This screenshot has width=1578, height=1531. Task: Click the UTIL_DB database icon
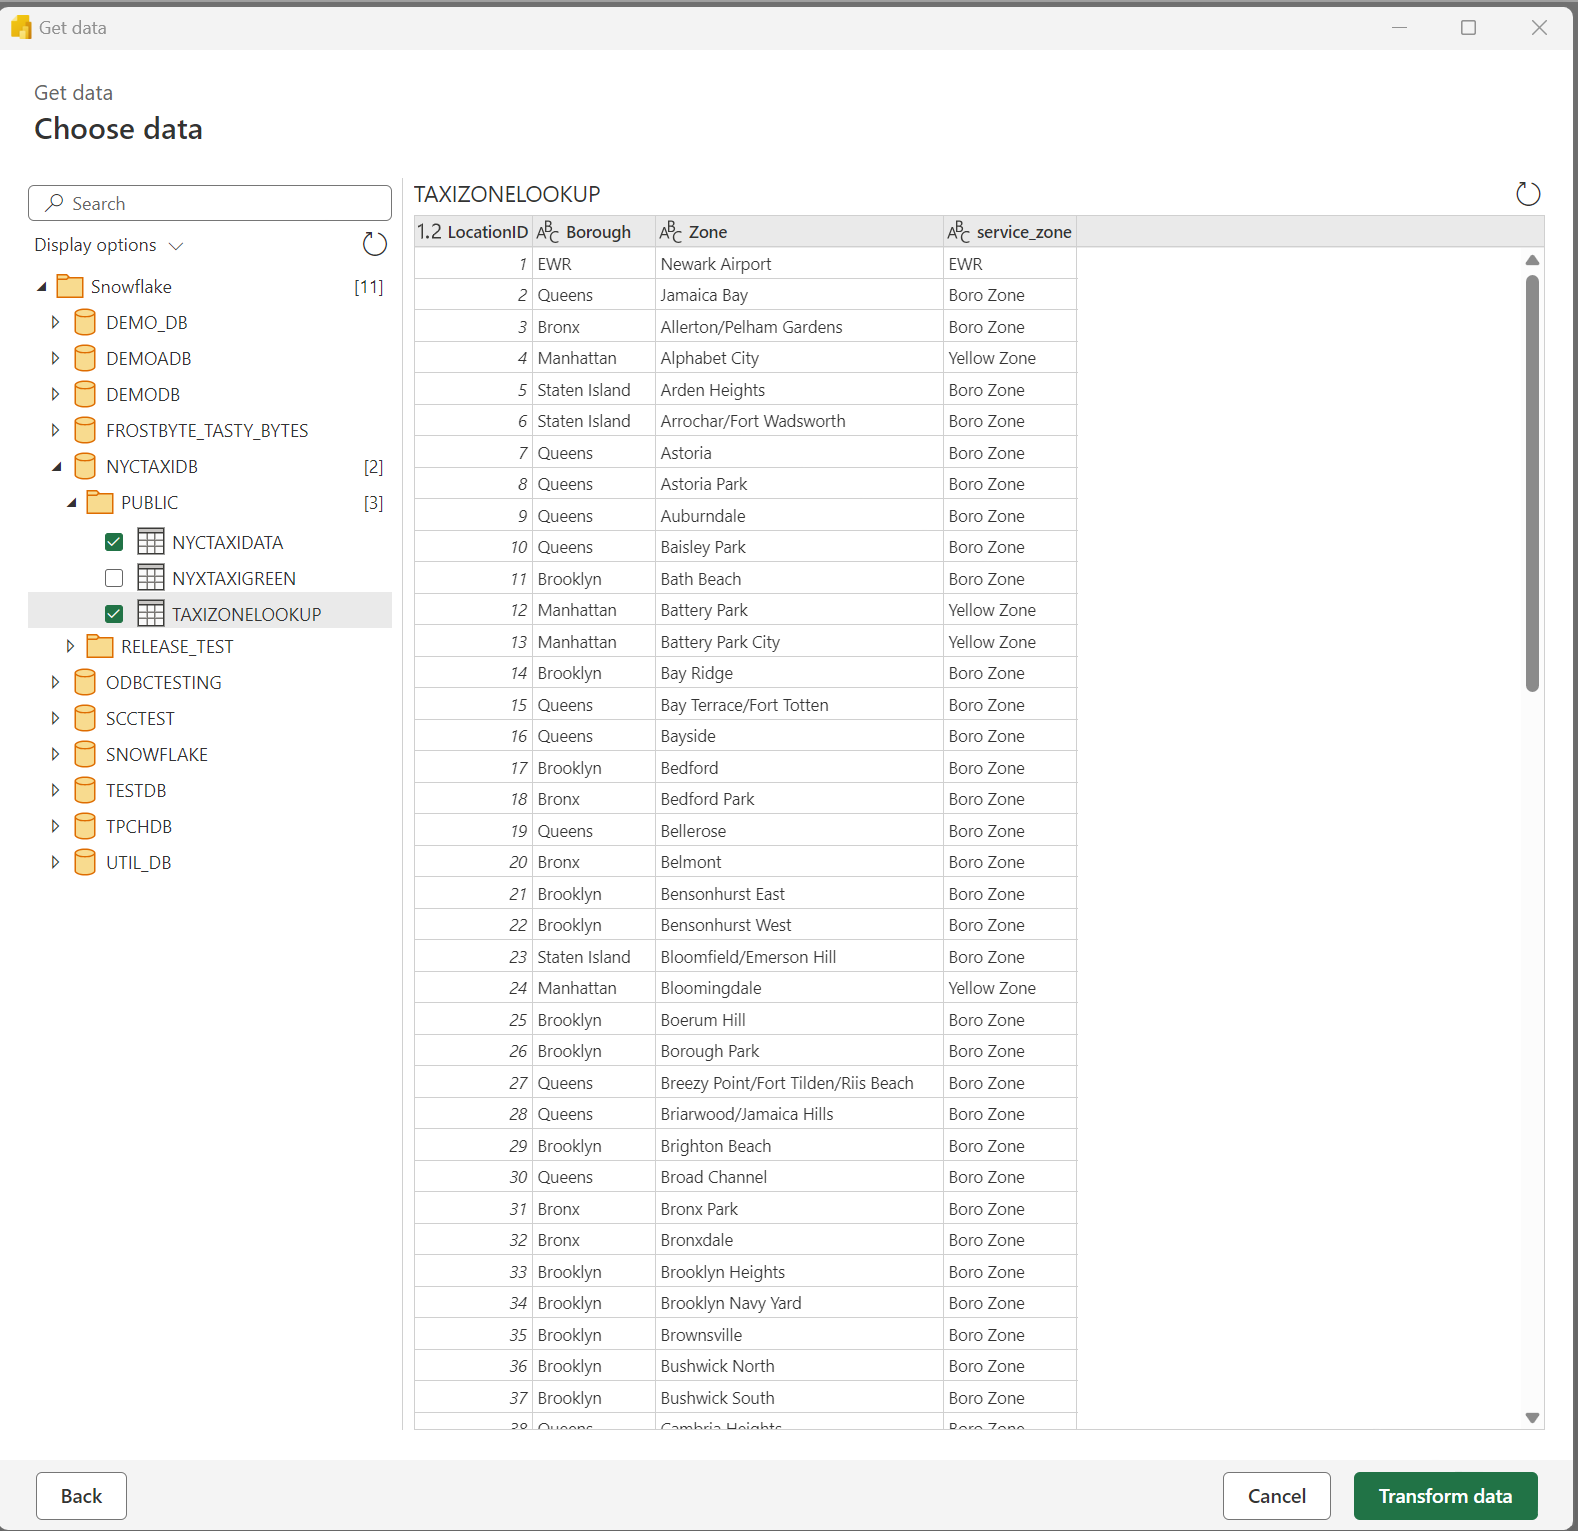pos(86,862)
